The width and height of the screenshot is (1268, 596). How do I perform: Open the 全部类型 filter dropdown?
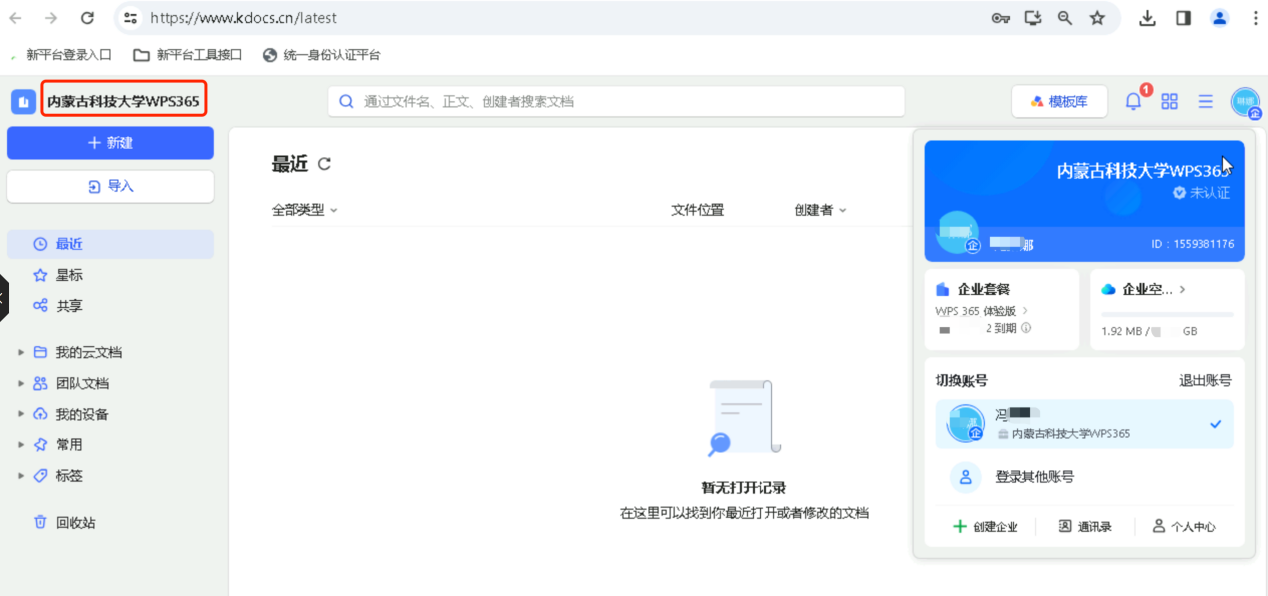pyautogui.click(x=304, y=209)
